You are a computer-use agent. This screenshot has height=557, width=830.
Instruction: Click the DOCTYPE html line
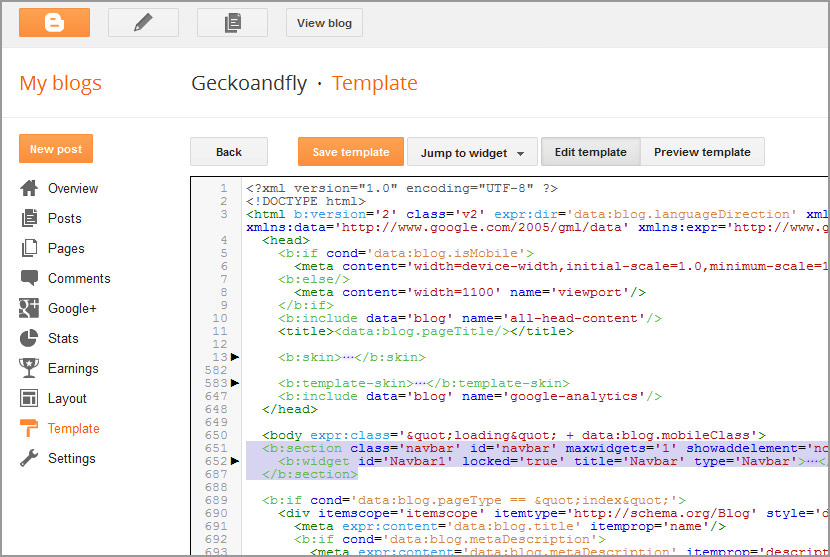coord(305,201)
